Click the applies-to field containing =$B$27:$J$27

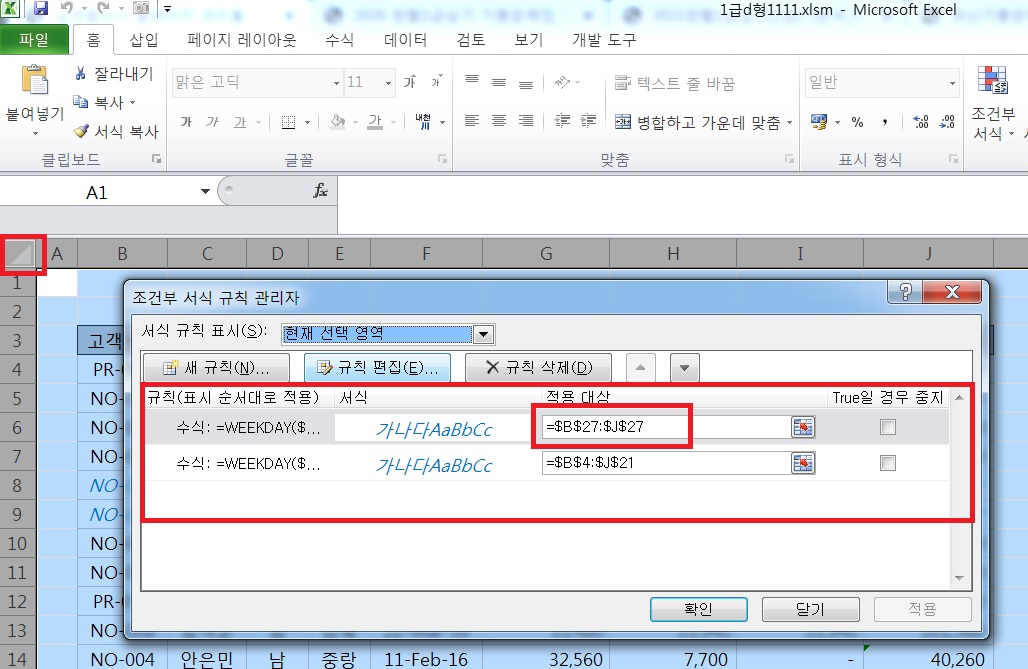point(664,427)
